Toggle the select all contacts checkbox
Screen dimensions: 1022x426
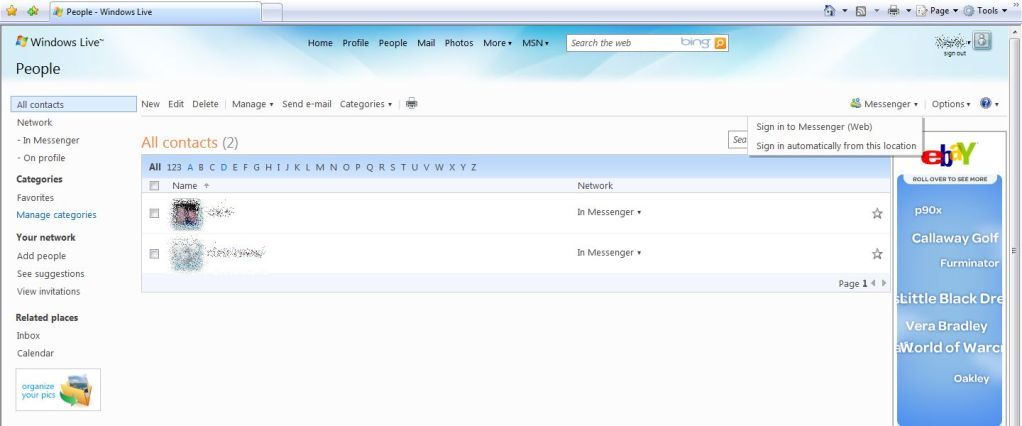pos(154,186)
